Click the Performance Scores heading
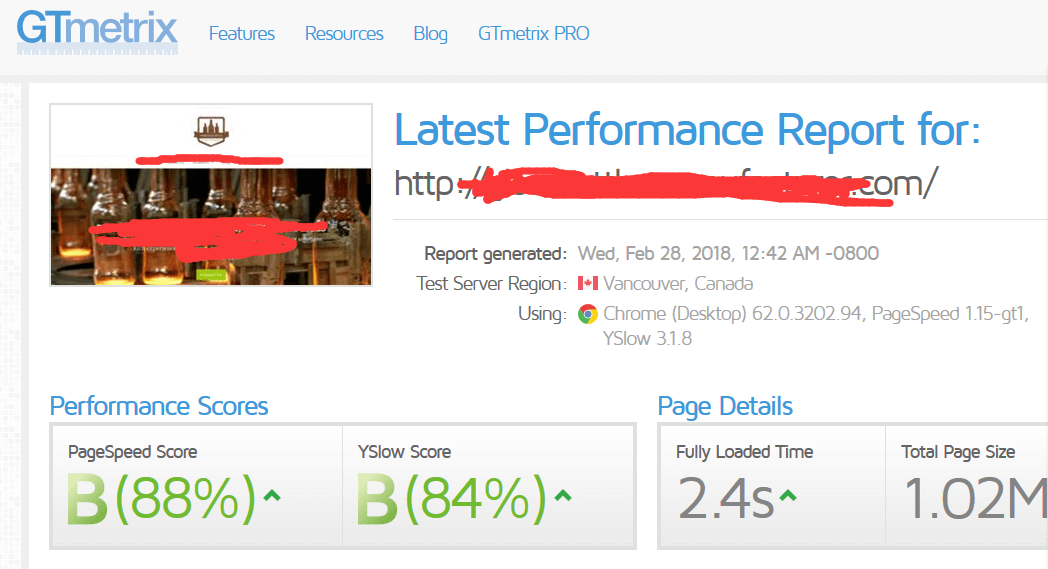Screen dimensions: 1048x569 pos(159,406)
